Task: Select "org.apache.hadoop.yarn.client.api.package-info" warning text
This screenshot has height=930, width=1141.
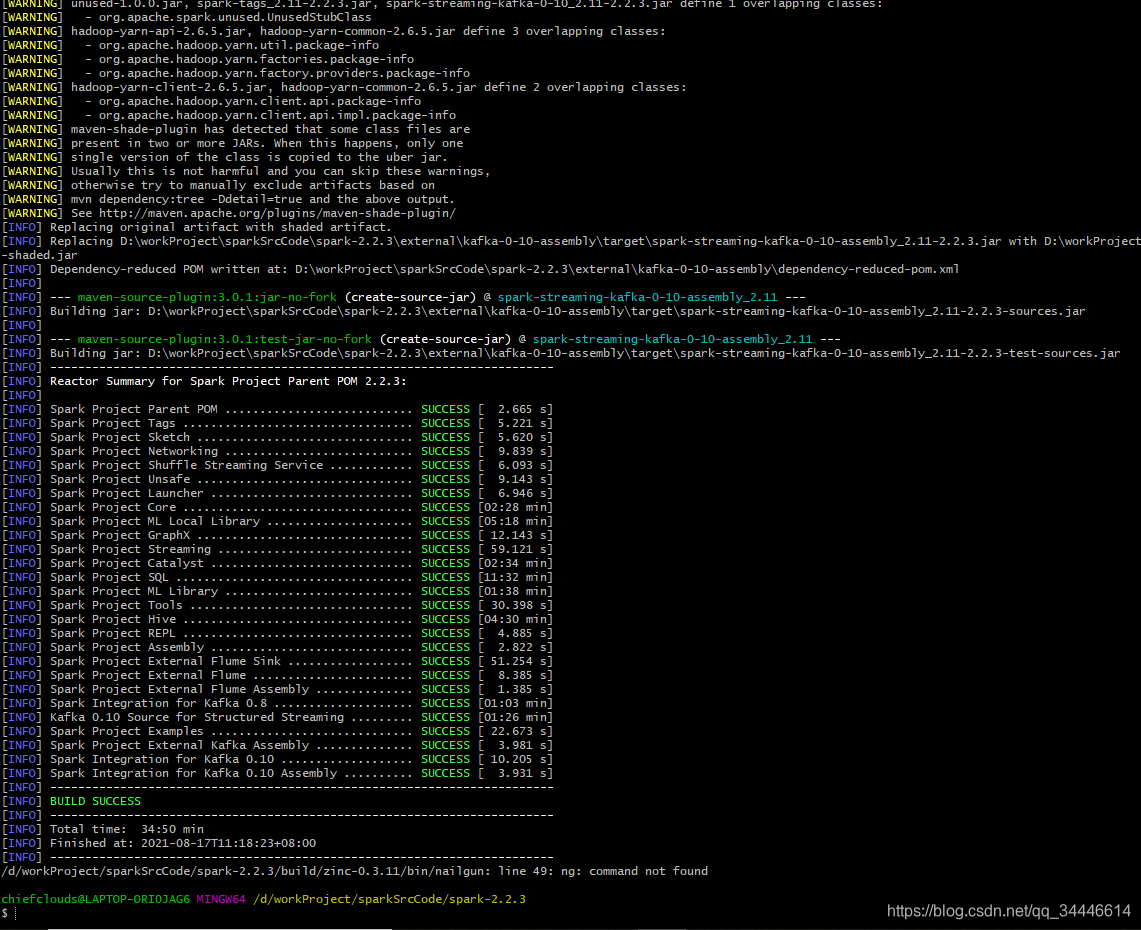Action: click(x=260, y=101)
